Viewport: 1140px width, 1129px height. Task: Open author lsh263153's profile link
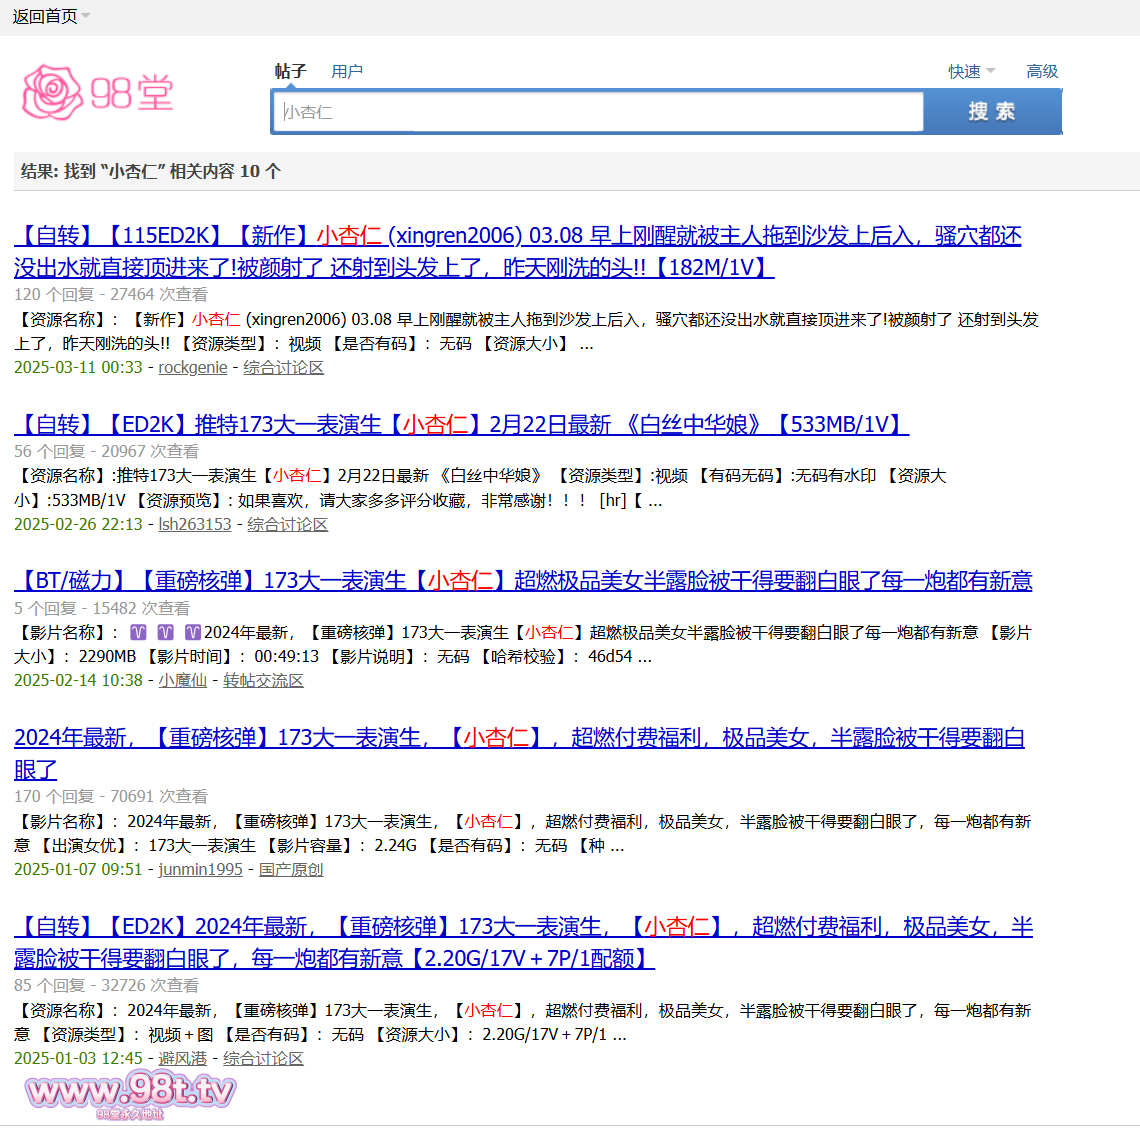pos(195,524)
